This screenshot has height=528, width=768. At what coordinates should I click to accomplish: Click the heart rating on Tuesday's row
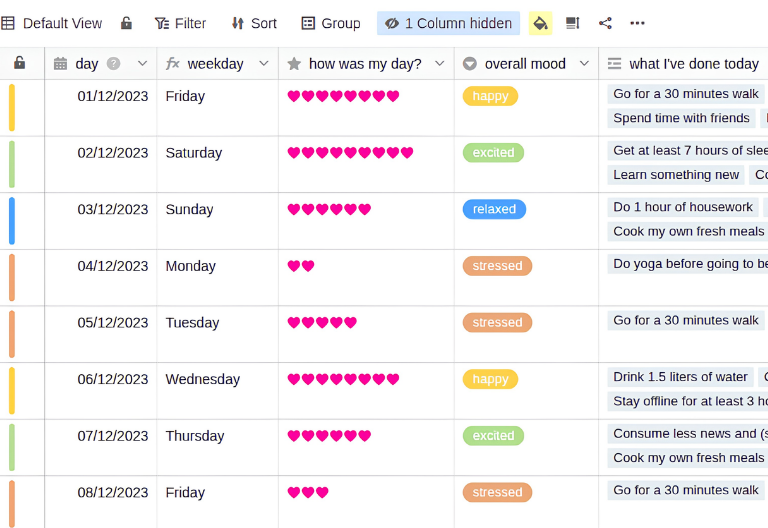322,322
